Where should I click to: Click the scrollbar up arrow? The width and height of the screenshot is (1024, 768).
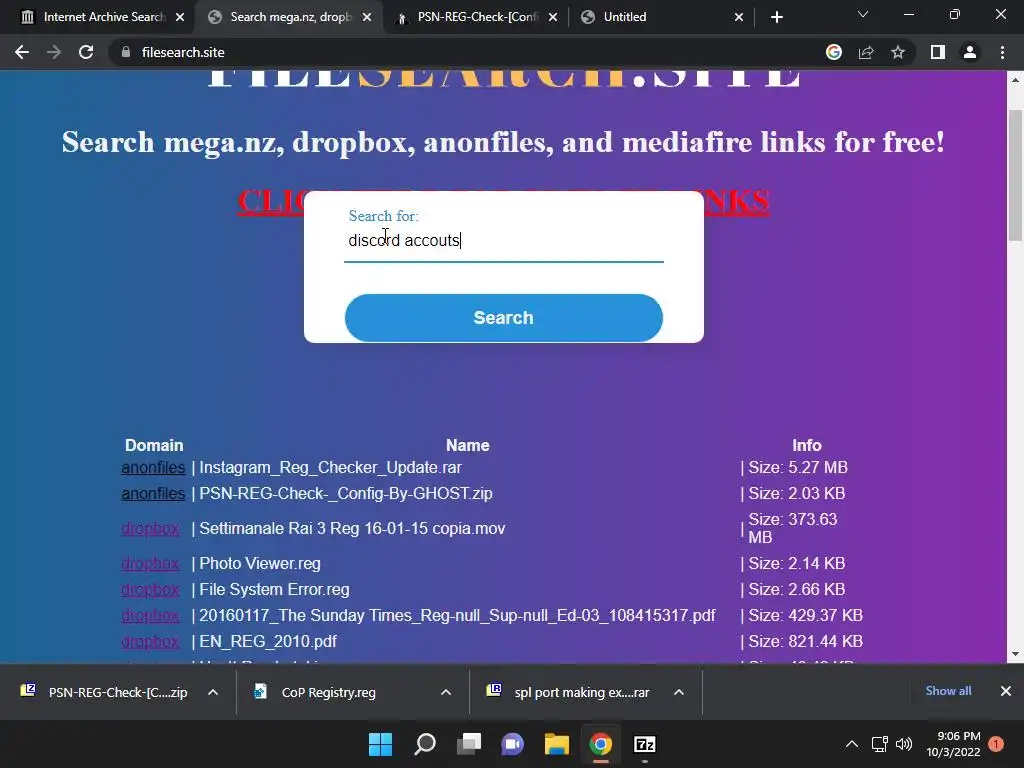pos(1015,80)
